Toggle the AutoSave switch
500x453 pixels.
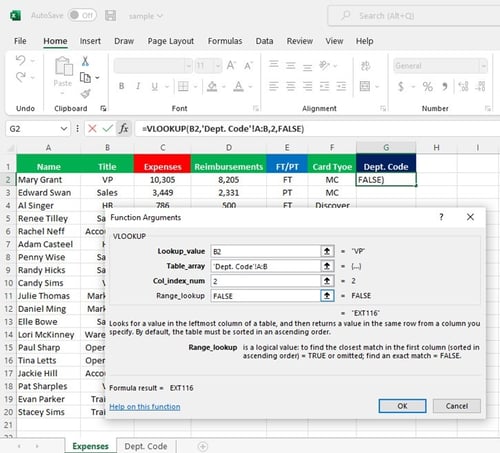82,15
